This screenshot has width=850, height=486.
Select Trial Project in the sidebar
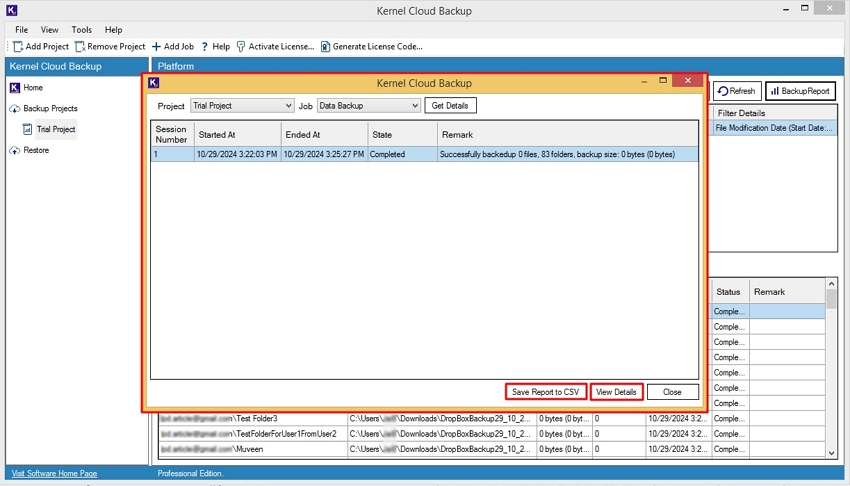56,129
